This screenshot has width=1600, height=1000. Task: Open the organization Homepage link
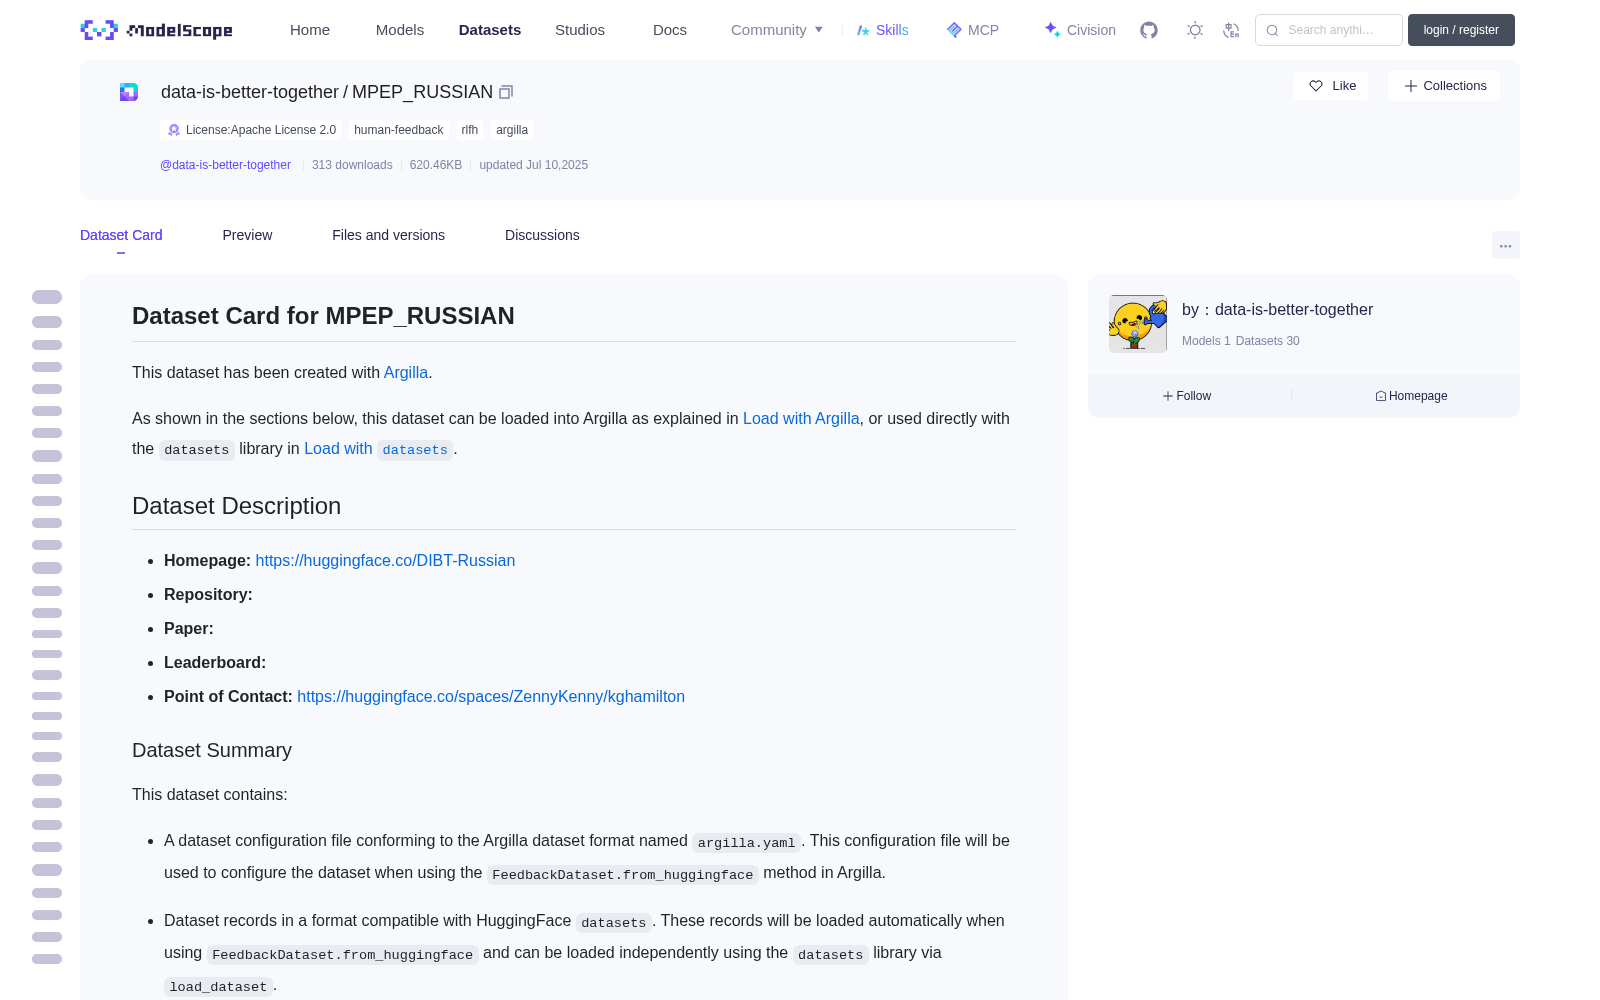coord(1411,396)
